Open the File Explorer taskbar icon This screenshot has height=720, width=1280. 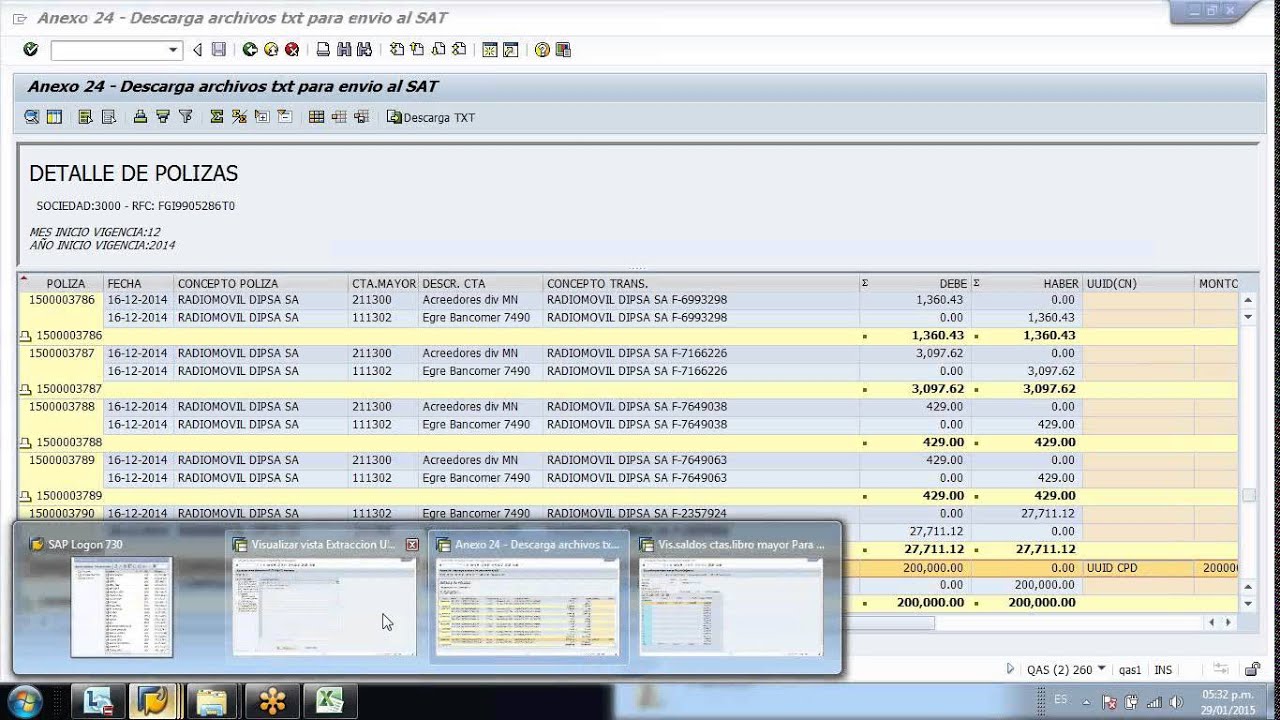coord(211,701)
